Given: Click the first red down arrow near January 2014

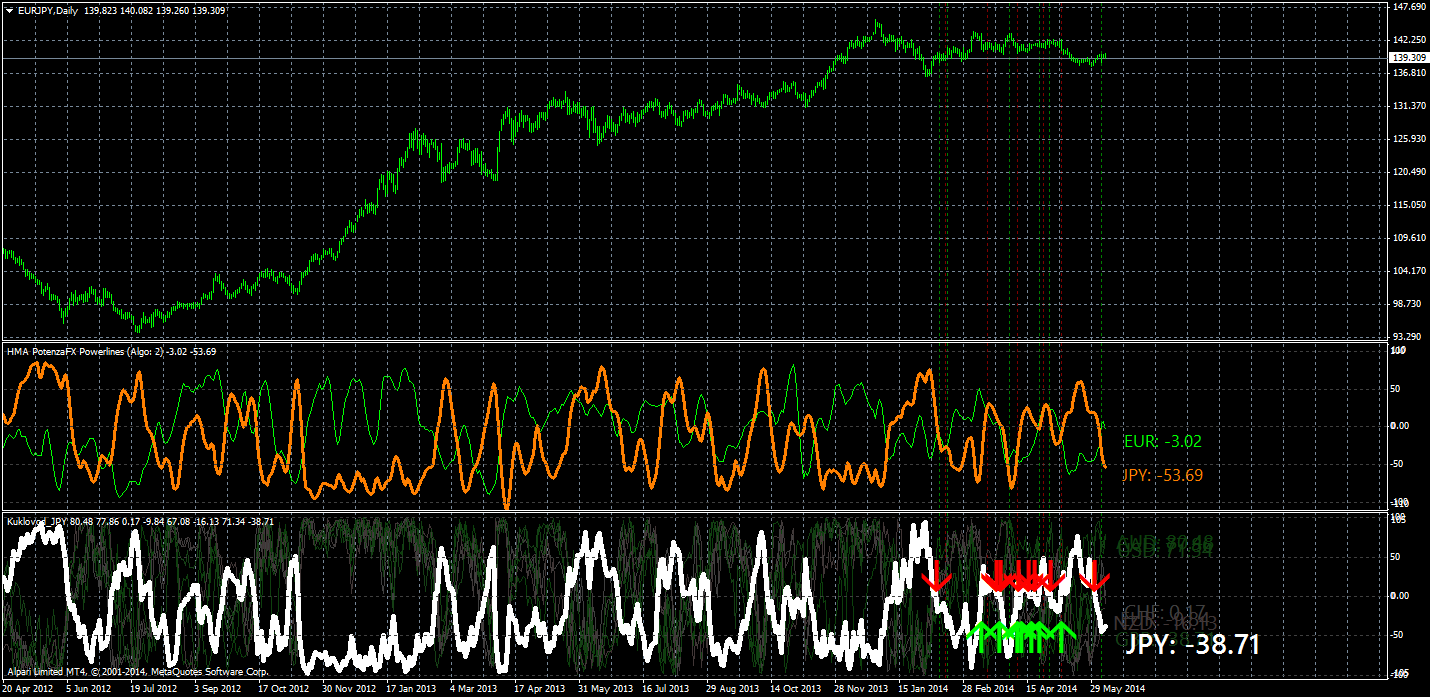Looking at the screenshot, I should point(937,576).
